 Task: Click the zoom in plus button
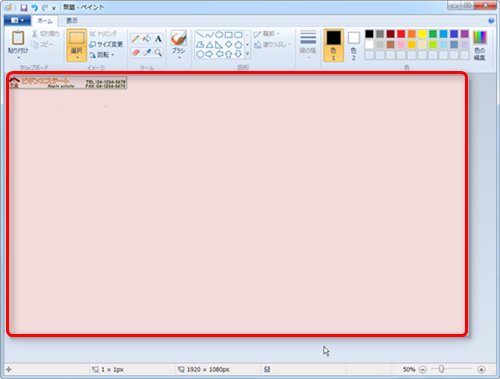point(481,369)
